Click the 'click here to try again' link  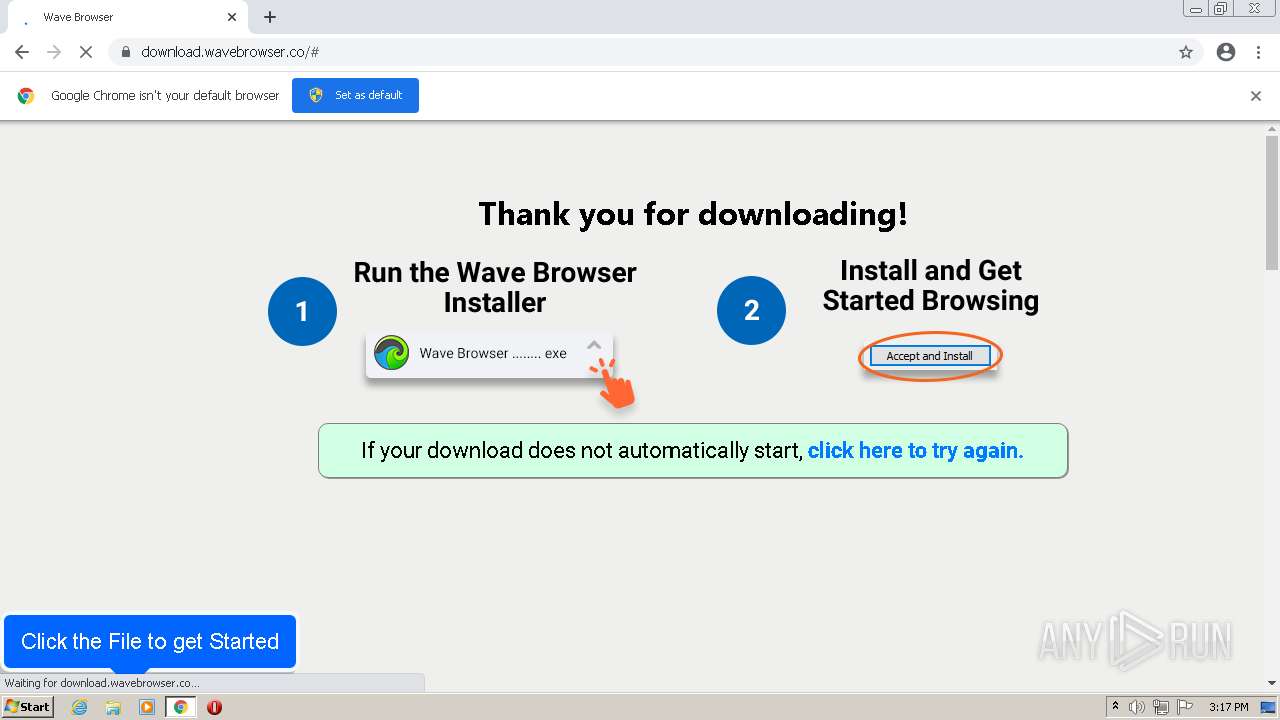pyautogui.click(x=915, y=450)
